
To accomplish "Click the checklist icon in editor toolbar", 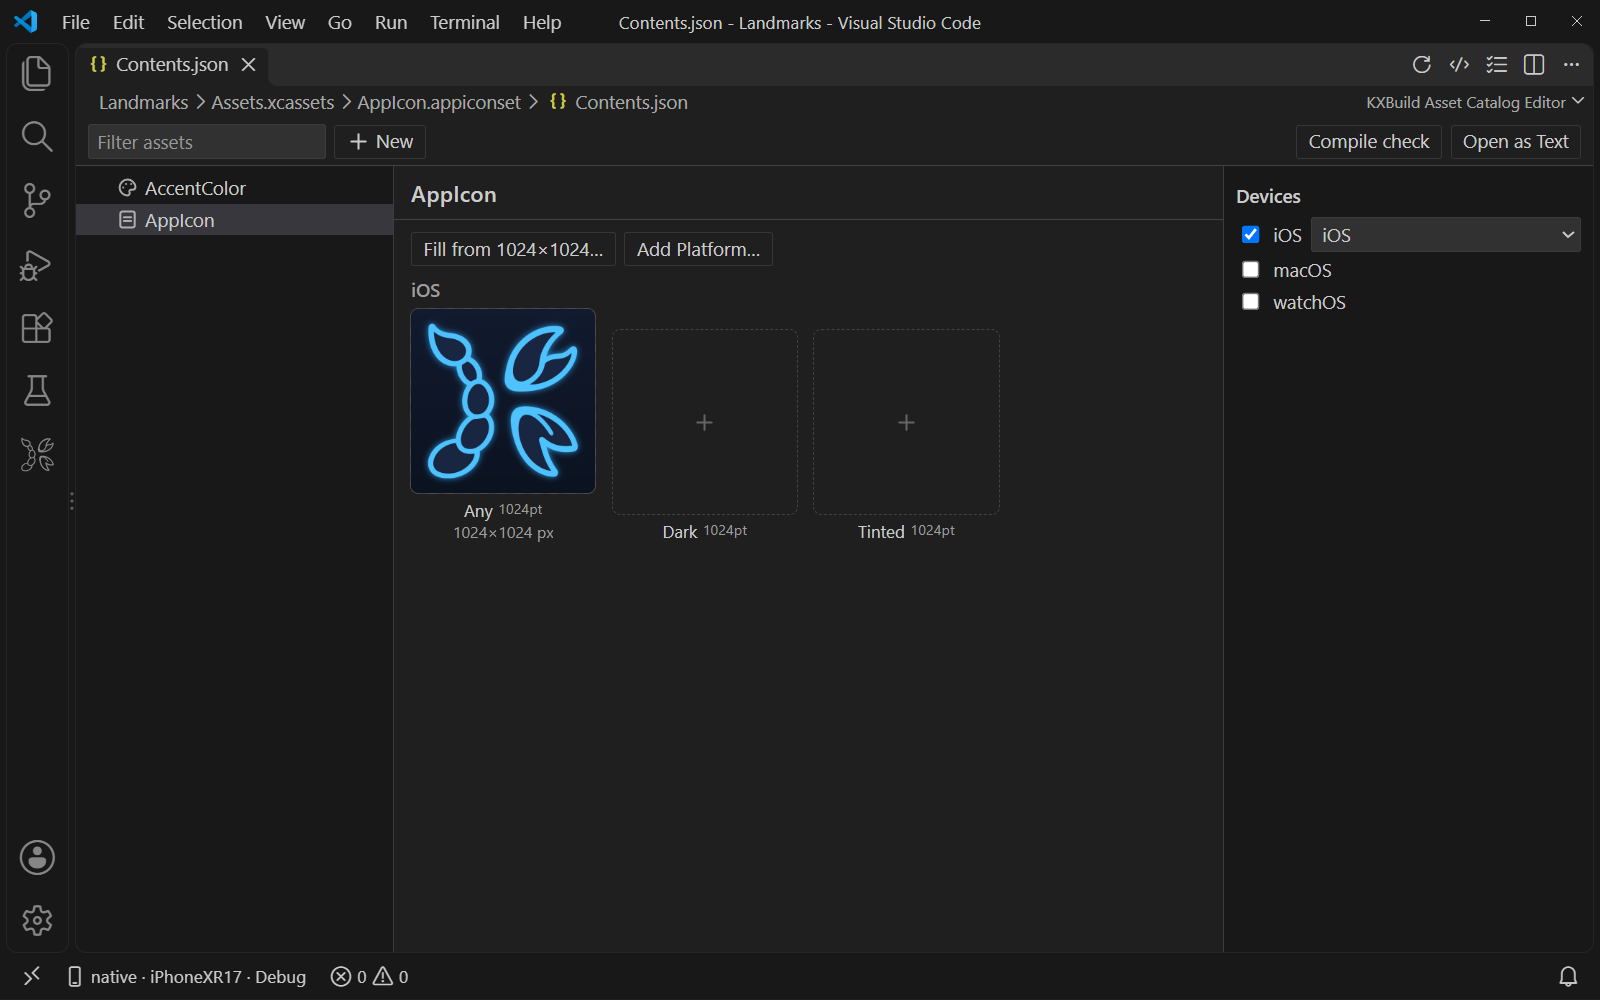I will pos(1497,65).
